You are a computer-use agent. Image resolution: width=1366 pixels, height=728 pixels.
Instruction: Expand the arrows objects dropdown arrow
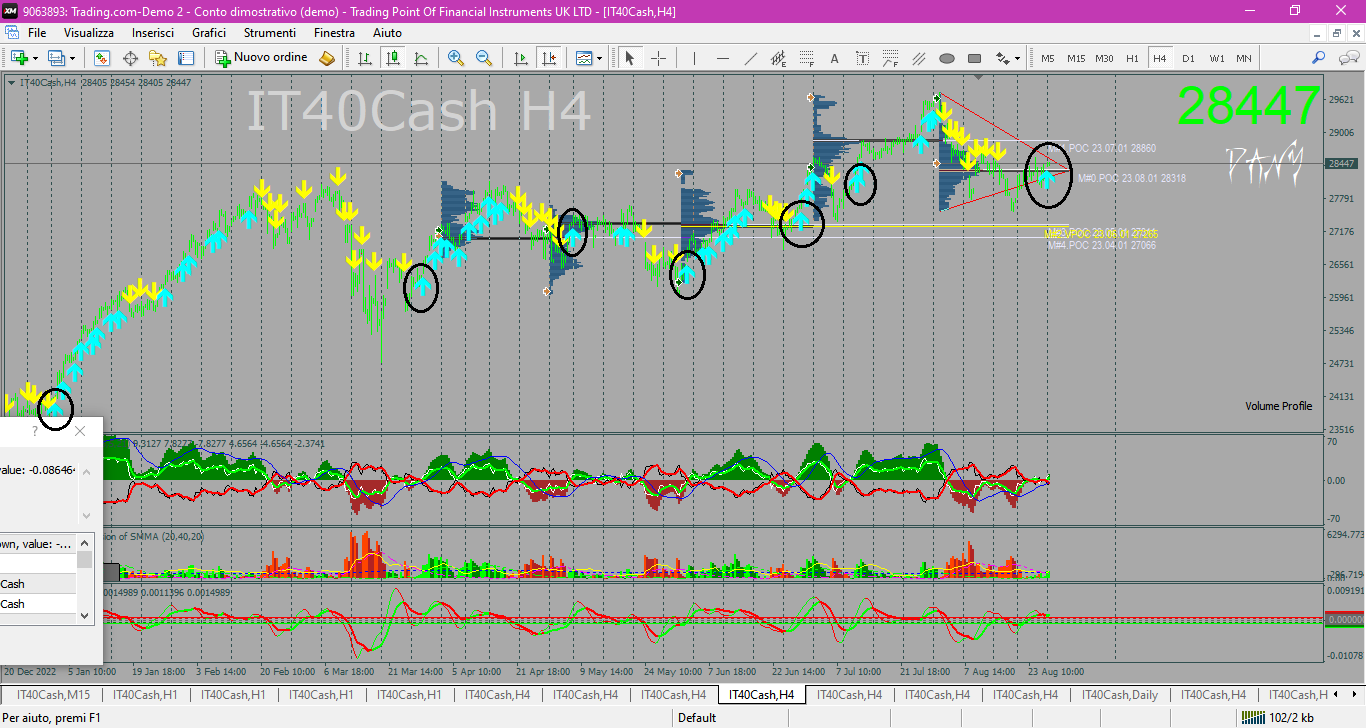pos(1017,58)
